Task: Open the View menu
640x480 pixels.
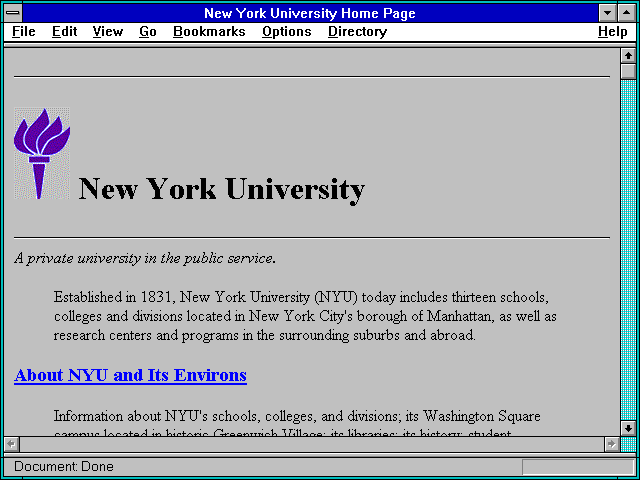Action: pyautogui.click(x=108, y=32)
